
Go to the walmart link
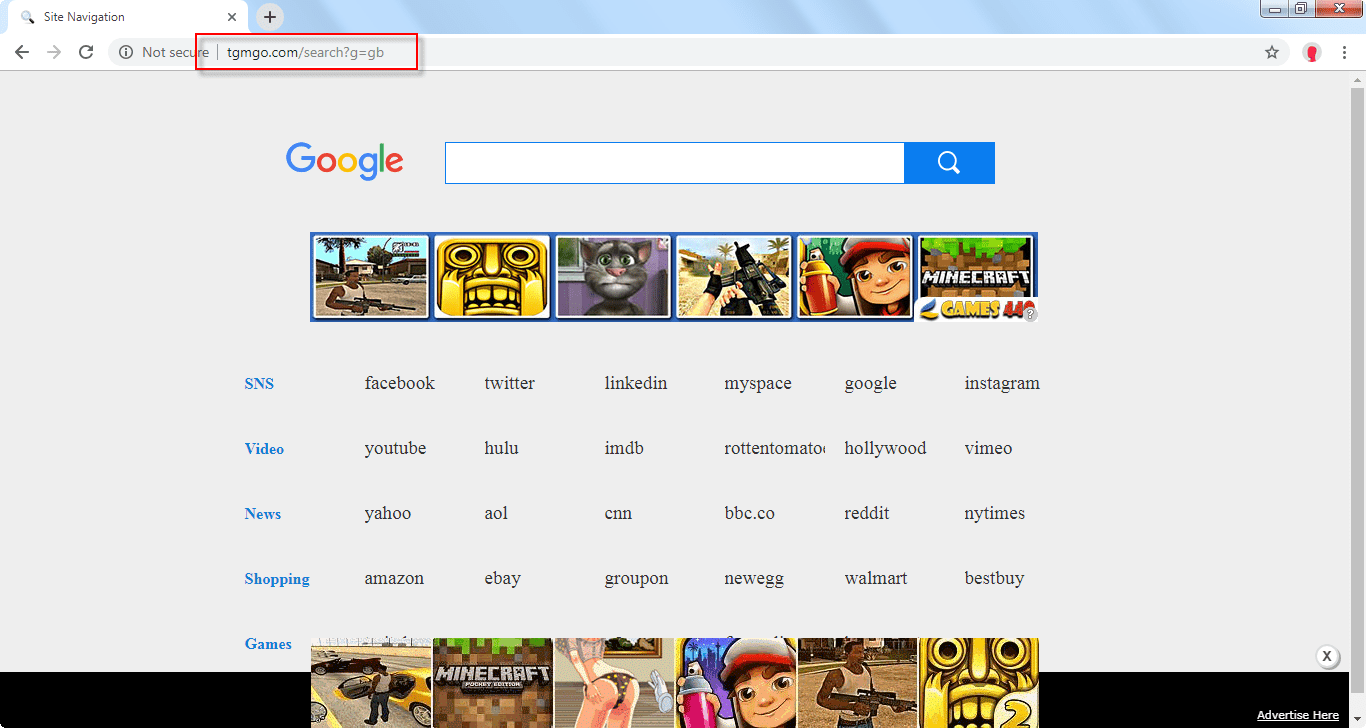(876, 578)
